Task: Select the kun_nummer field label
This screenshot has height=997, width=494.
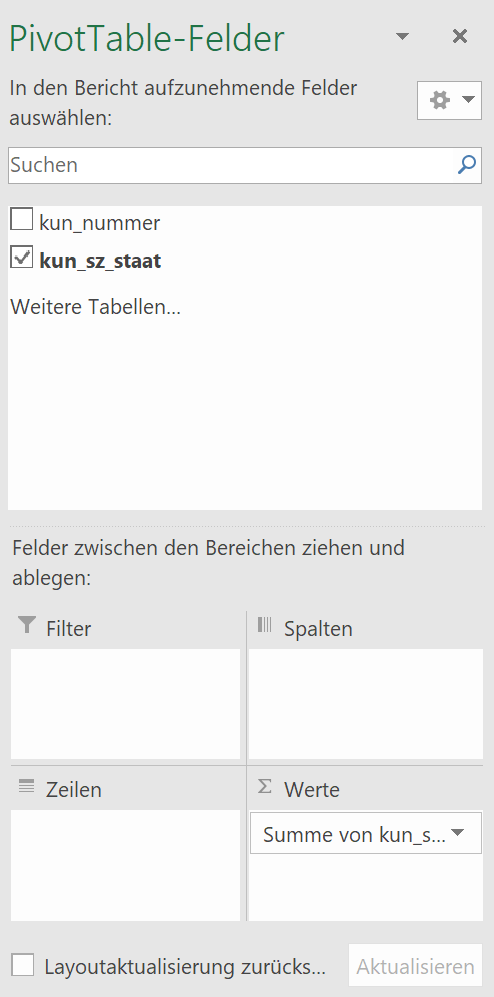Action: pos(100,223)
